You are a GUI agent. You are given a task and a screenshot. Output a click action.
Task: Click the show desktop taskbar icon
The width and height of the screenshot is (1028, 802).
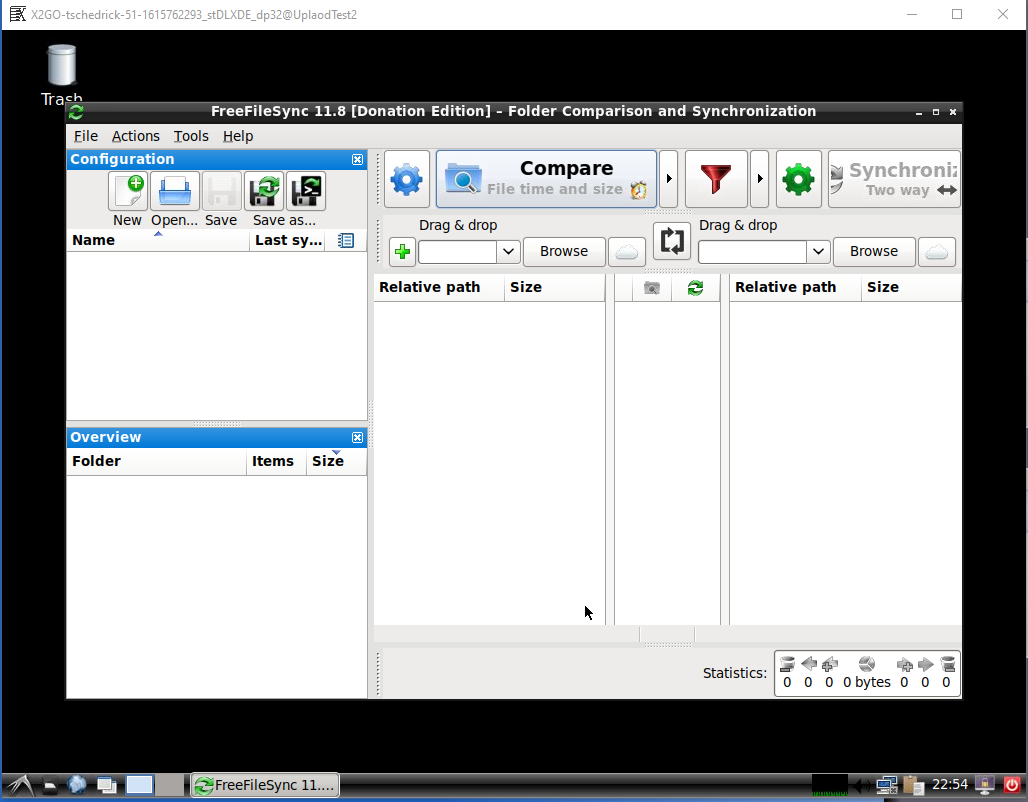[107, 785]
